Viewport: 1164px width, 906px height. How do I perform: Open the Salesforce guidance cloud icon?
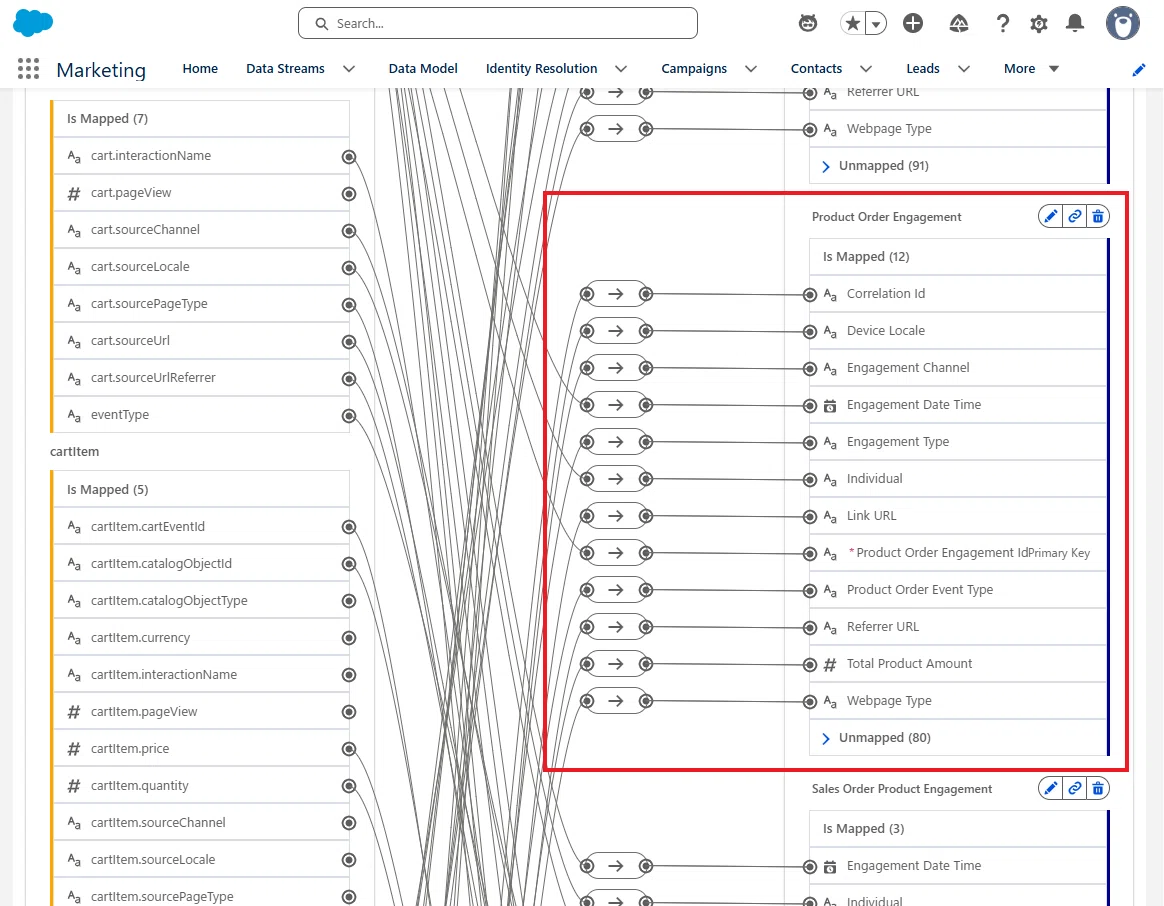pos(958,24)
